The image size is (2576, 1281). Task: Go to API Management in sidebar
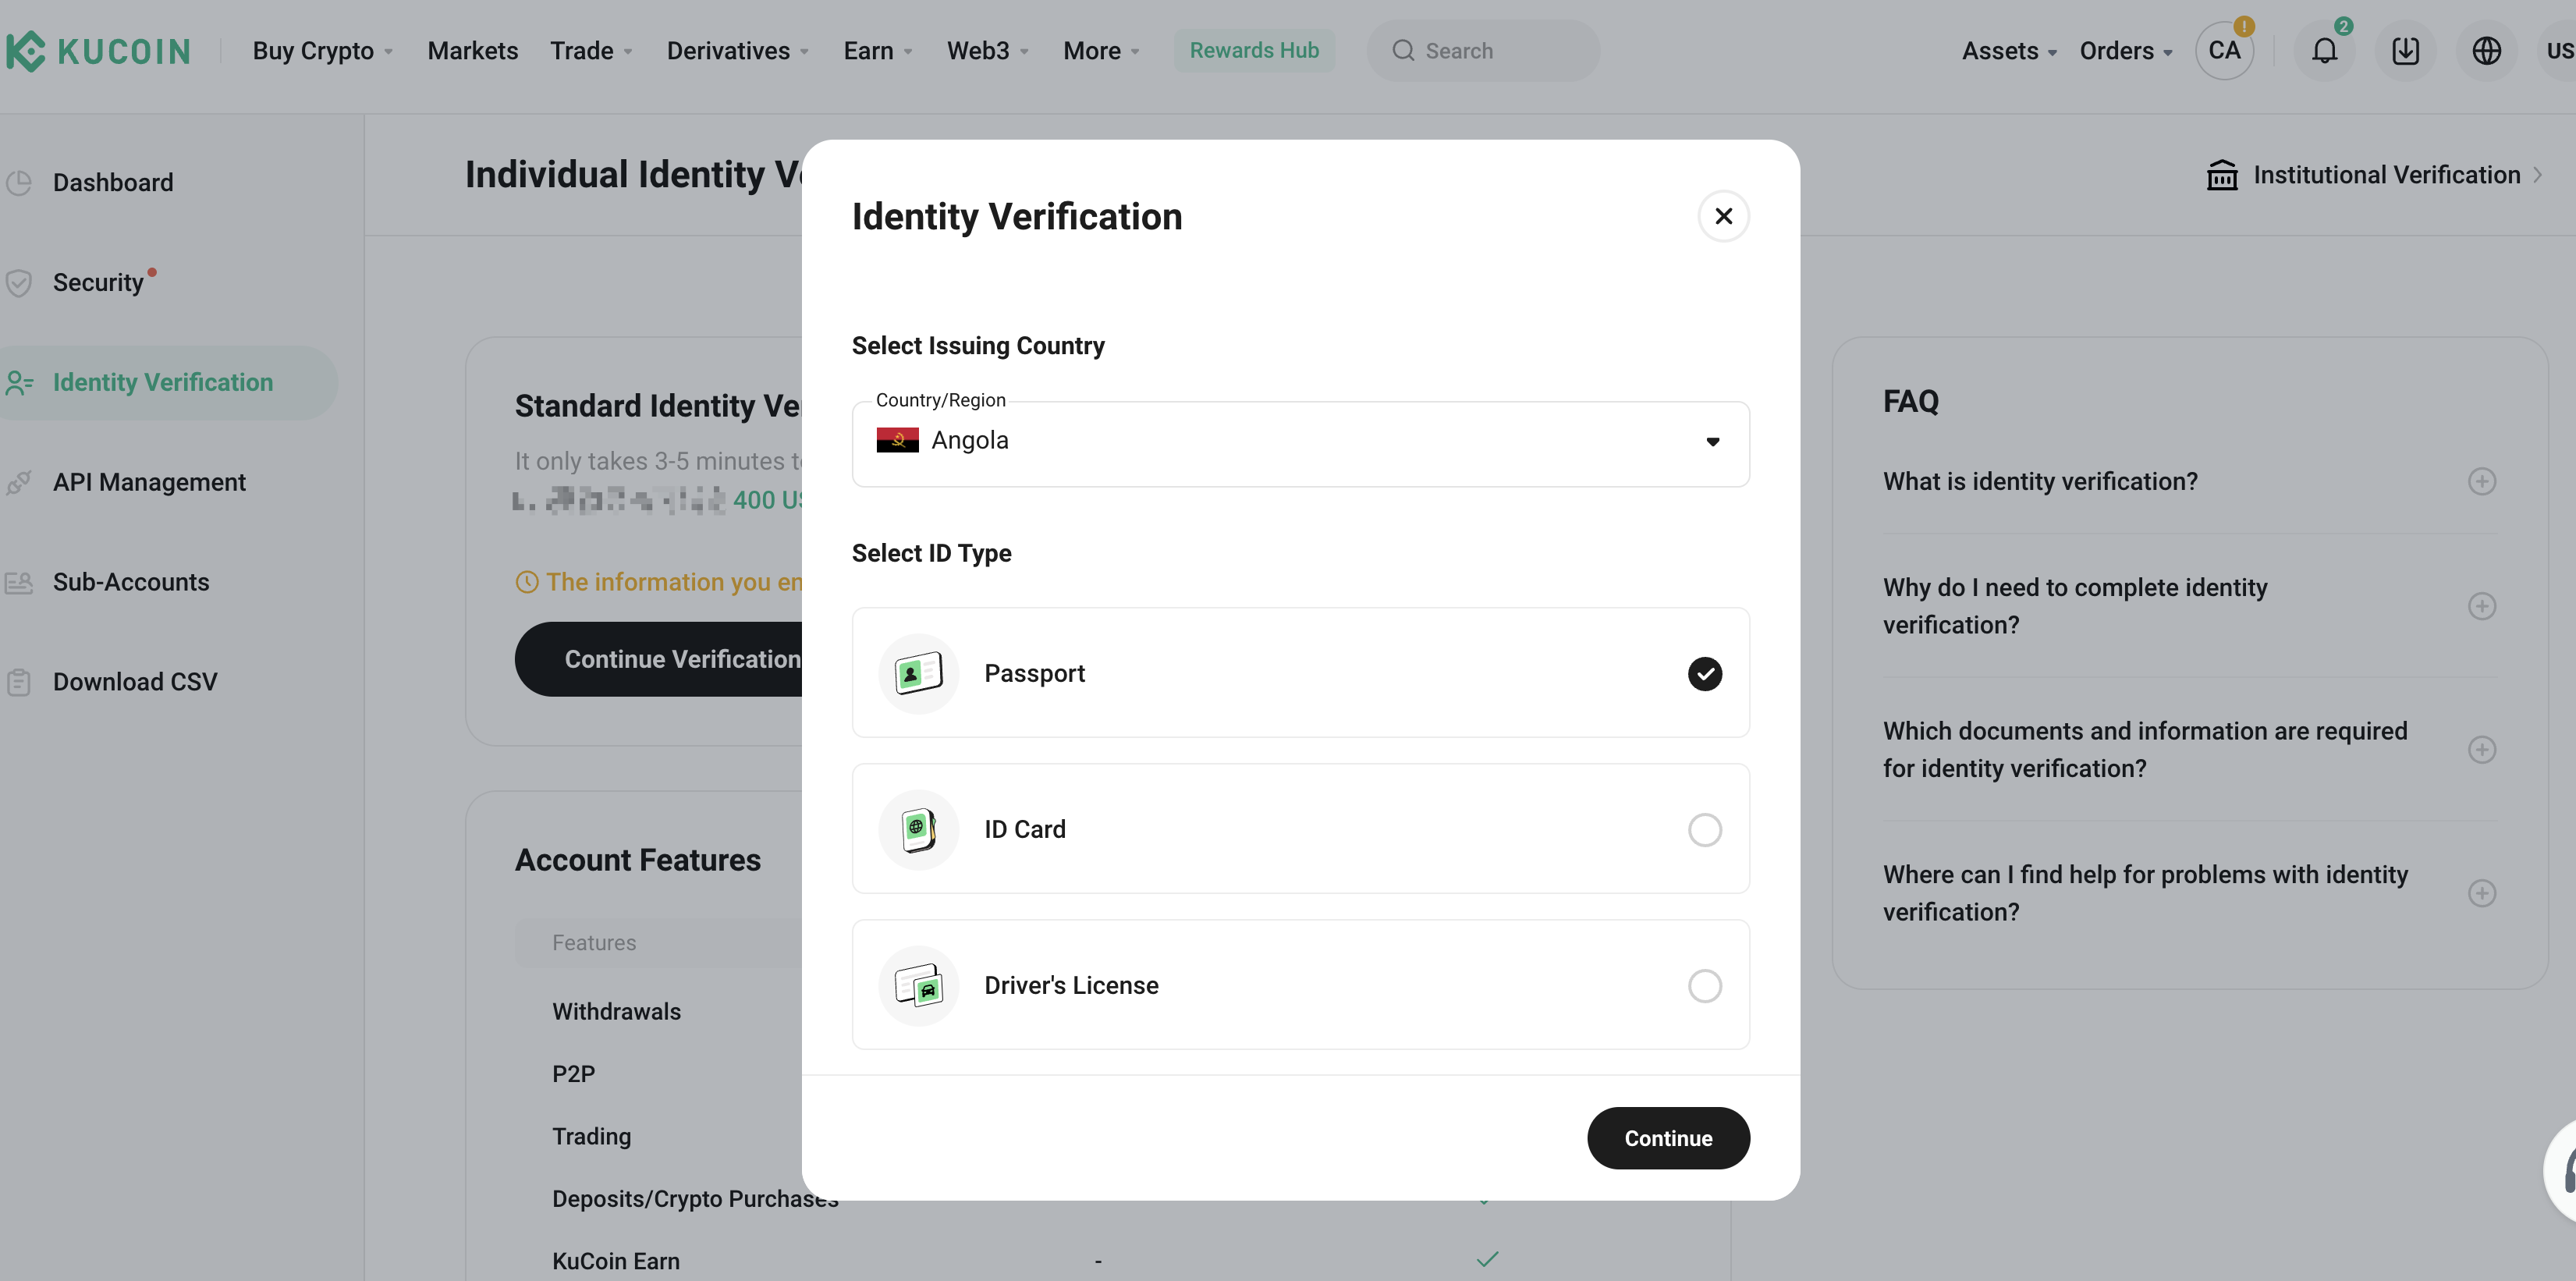point(149,482)
